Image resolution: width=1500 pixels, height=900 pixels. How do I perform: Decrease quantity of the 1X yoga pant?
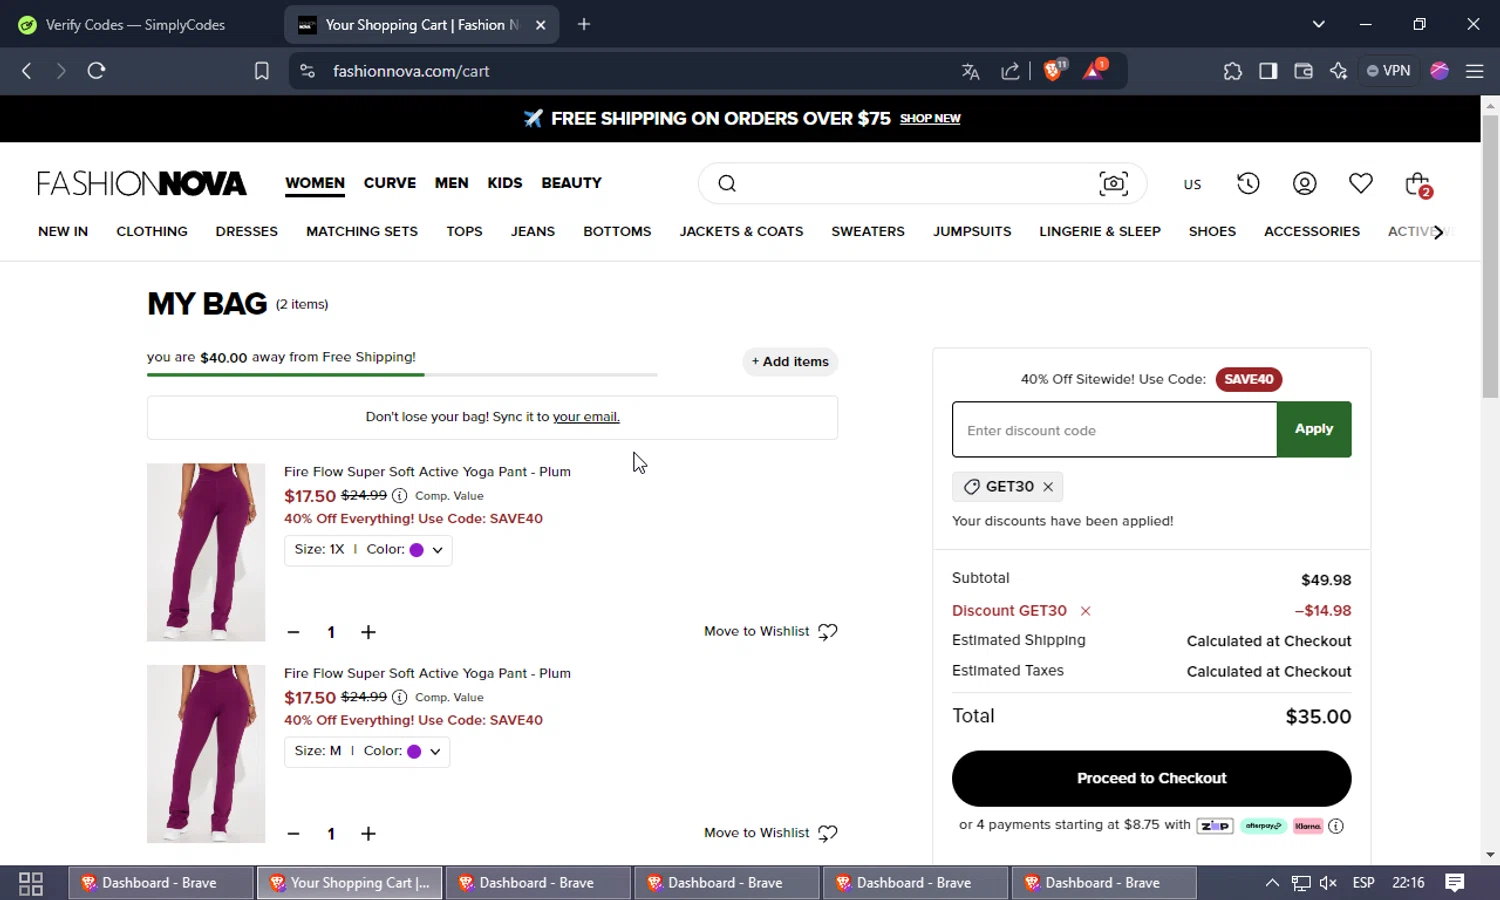coord(293,632)
